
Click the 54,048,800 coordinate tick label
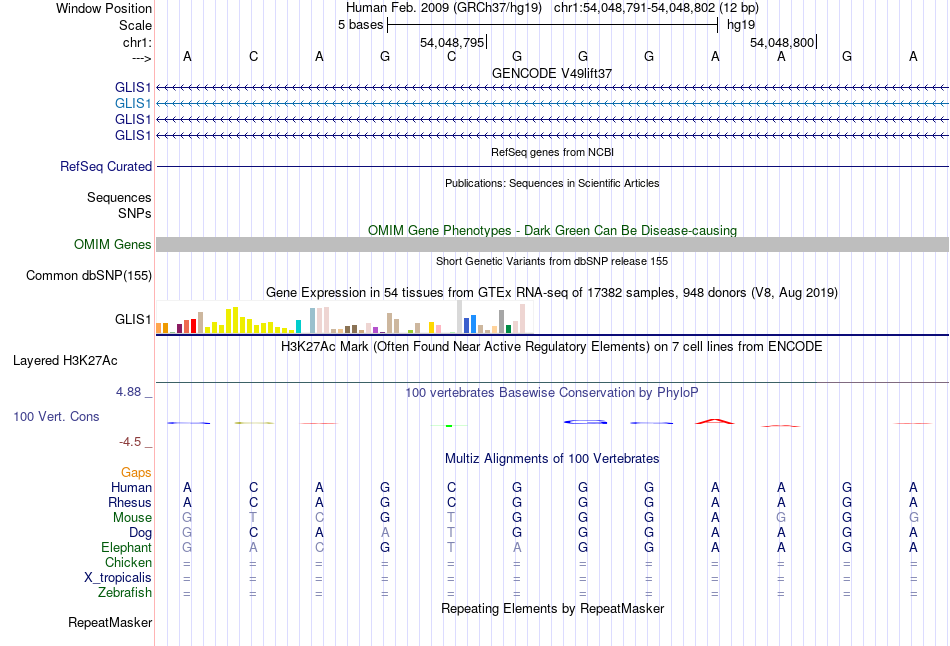click(782, 42)
